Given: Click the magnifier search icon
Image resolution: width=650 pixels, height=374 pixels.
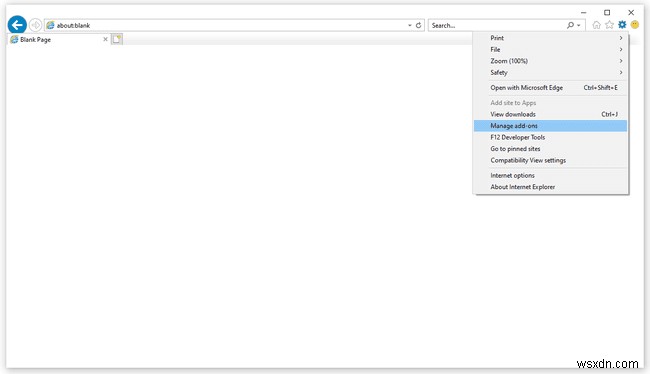Looking at the screenshot, I should click(570, 25).
